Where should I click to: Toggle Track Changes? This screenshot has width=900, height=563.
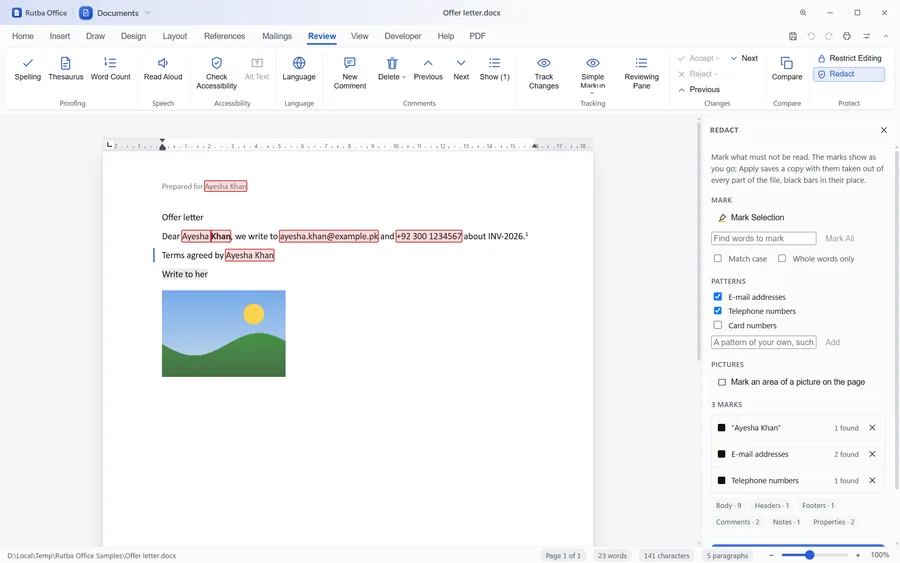[544, 73]
